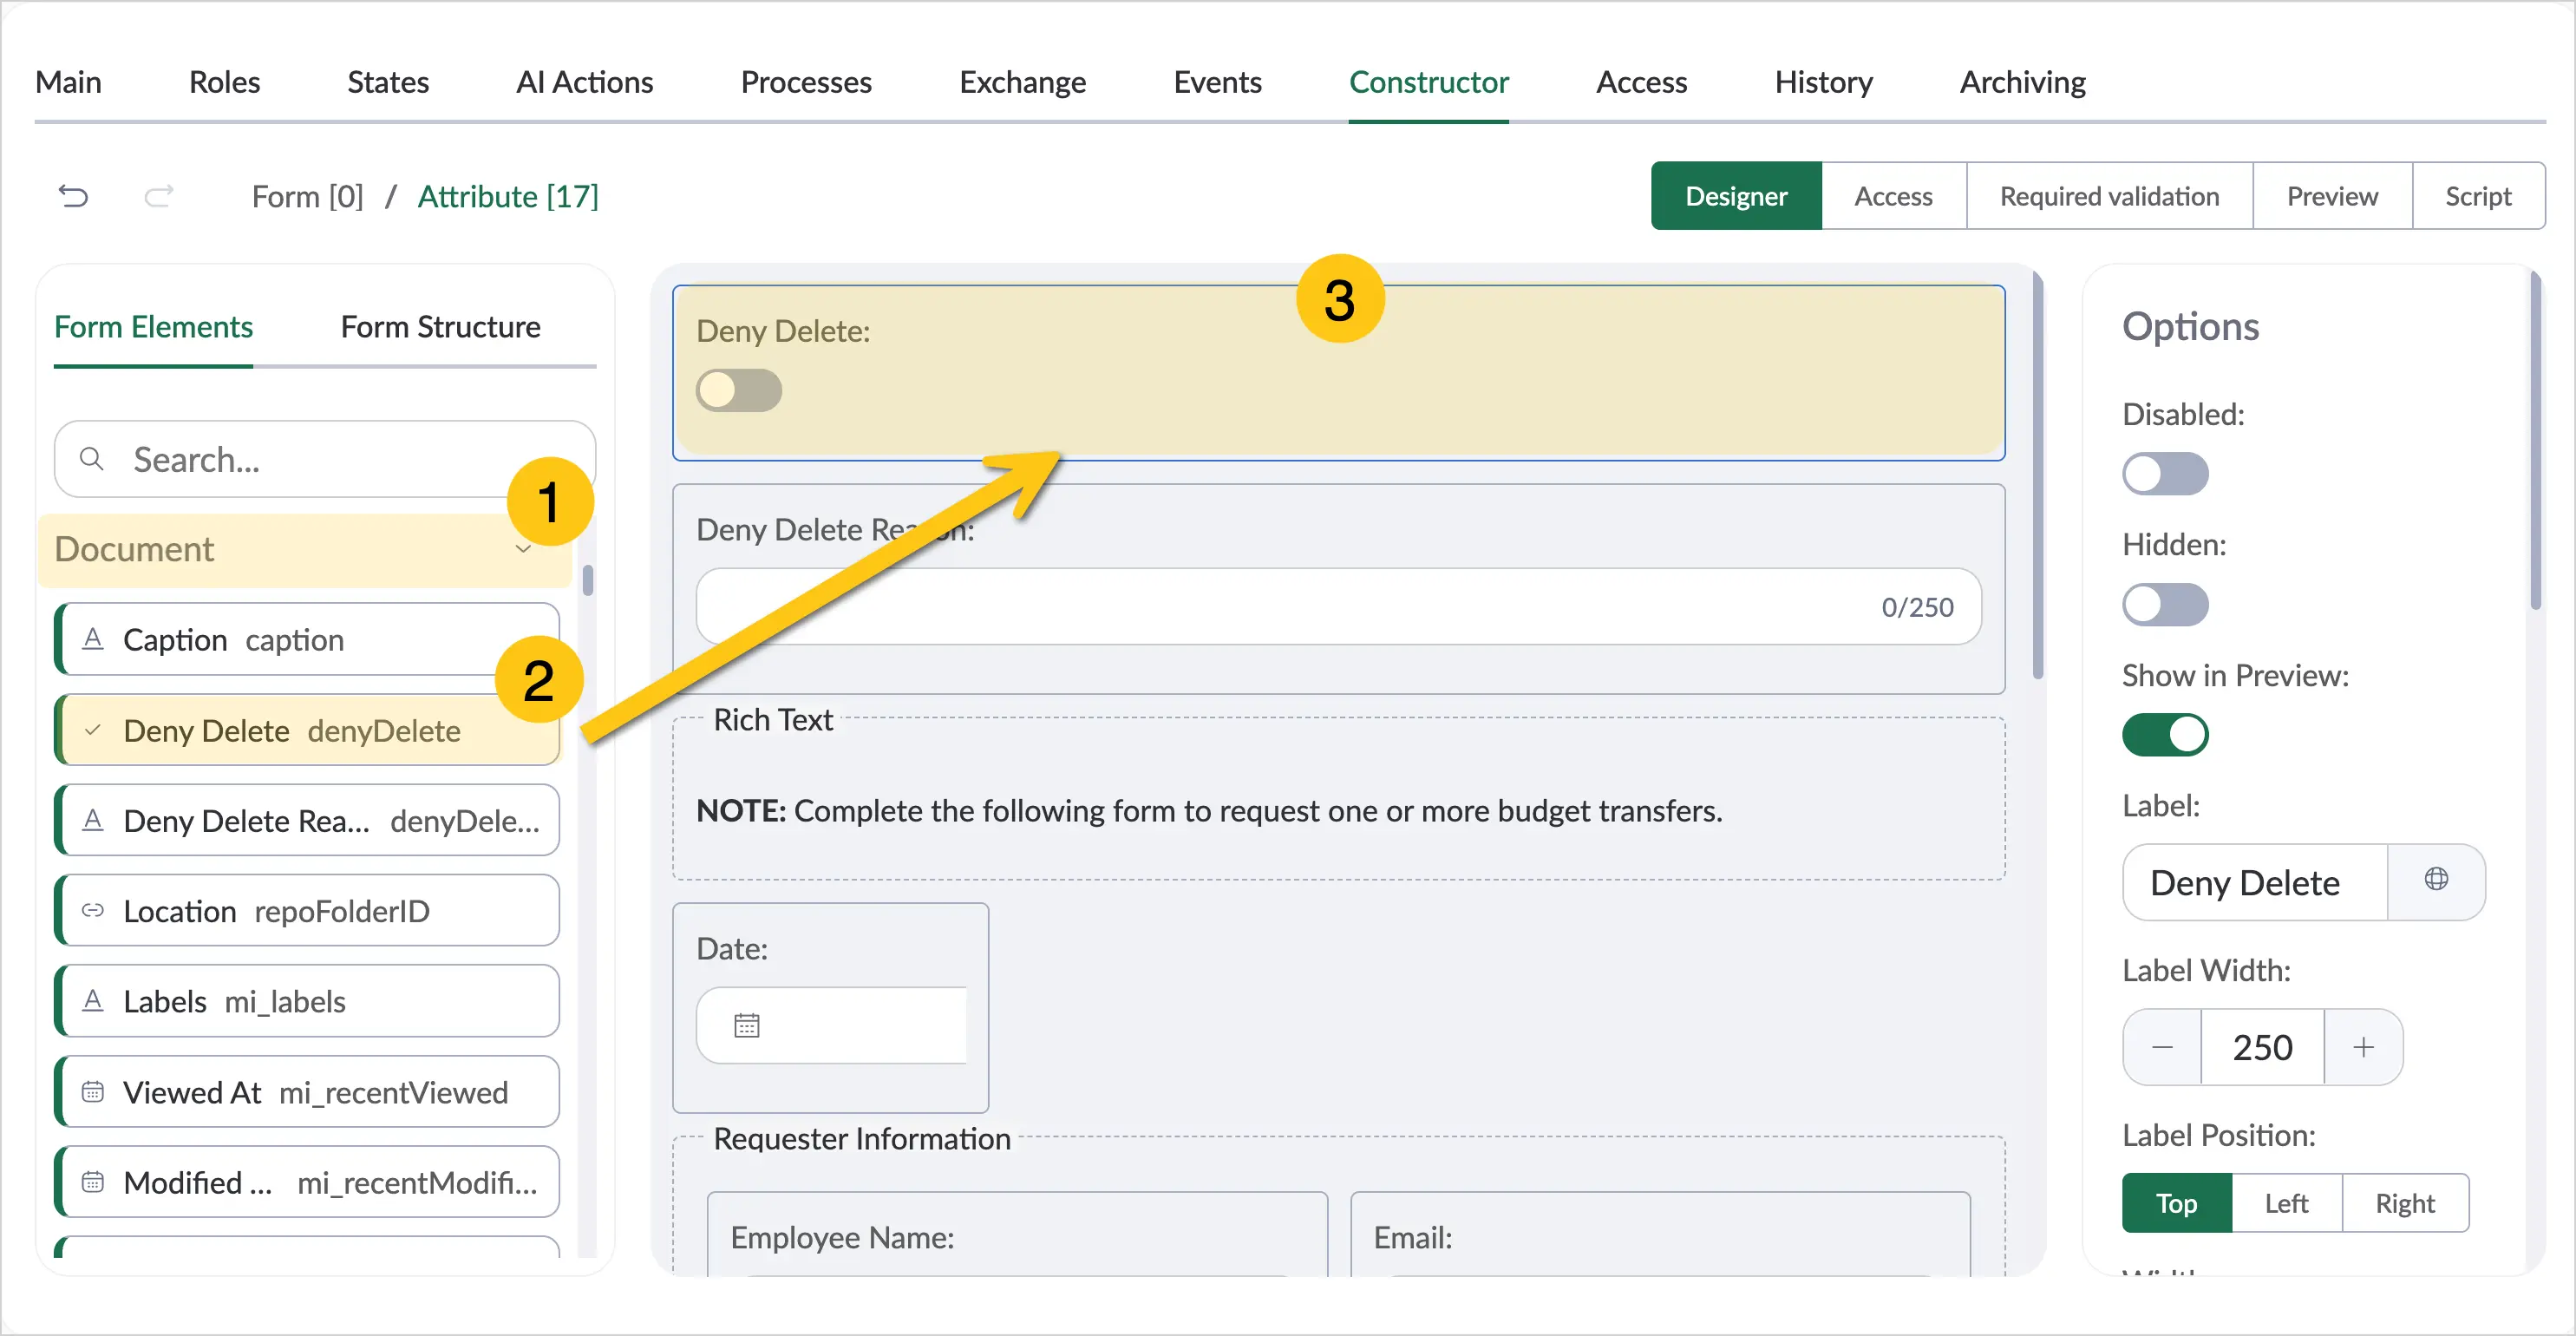Open the Script mode
Viewport: 2576px width, 1336px height.
click(2478, 196)
